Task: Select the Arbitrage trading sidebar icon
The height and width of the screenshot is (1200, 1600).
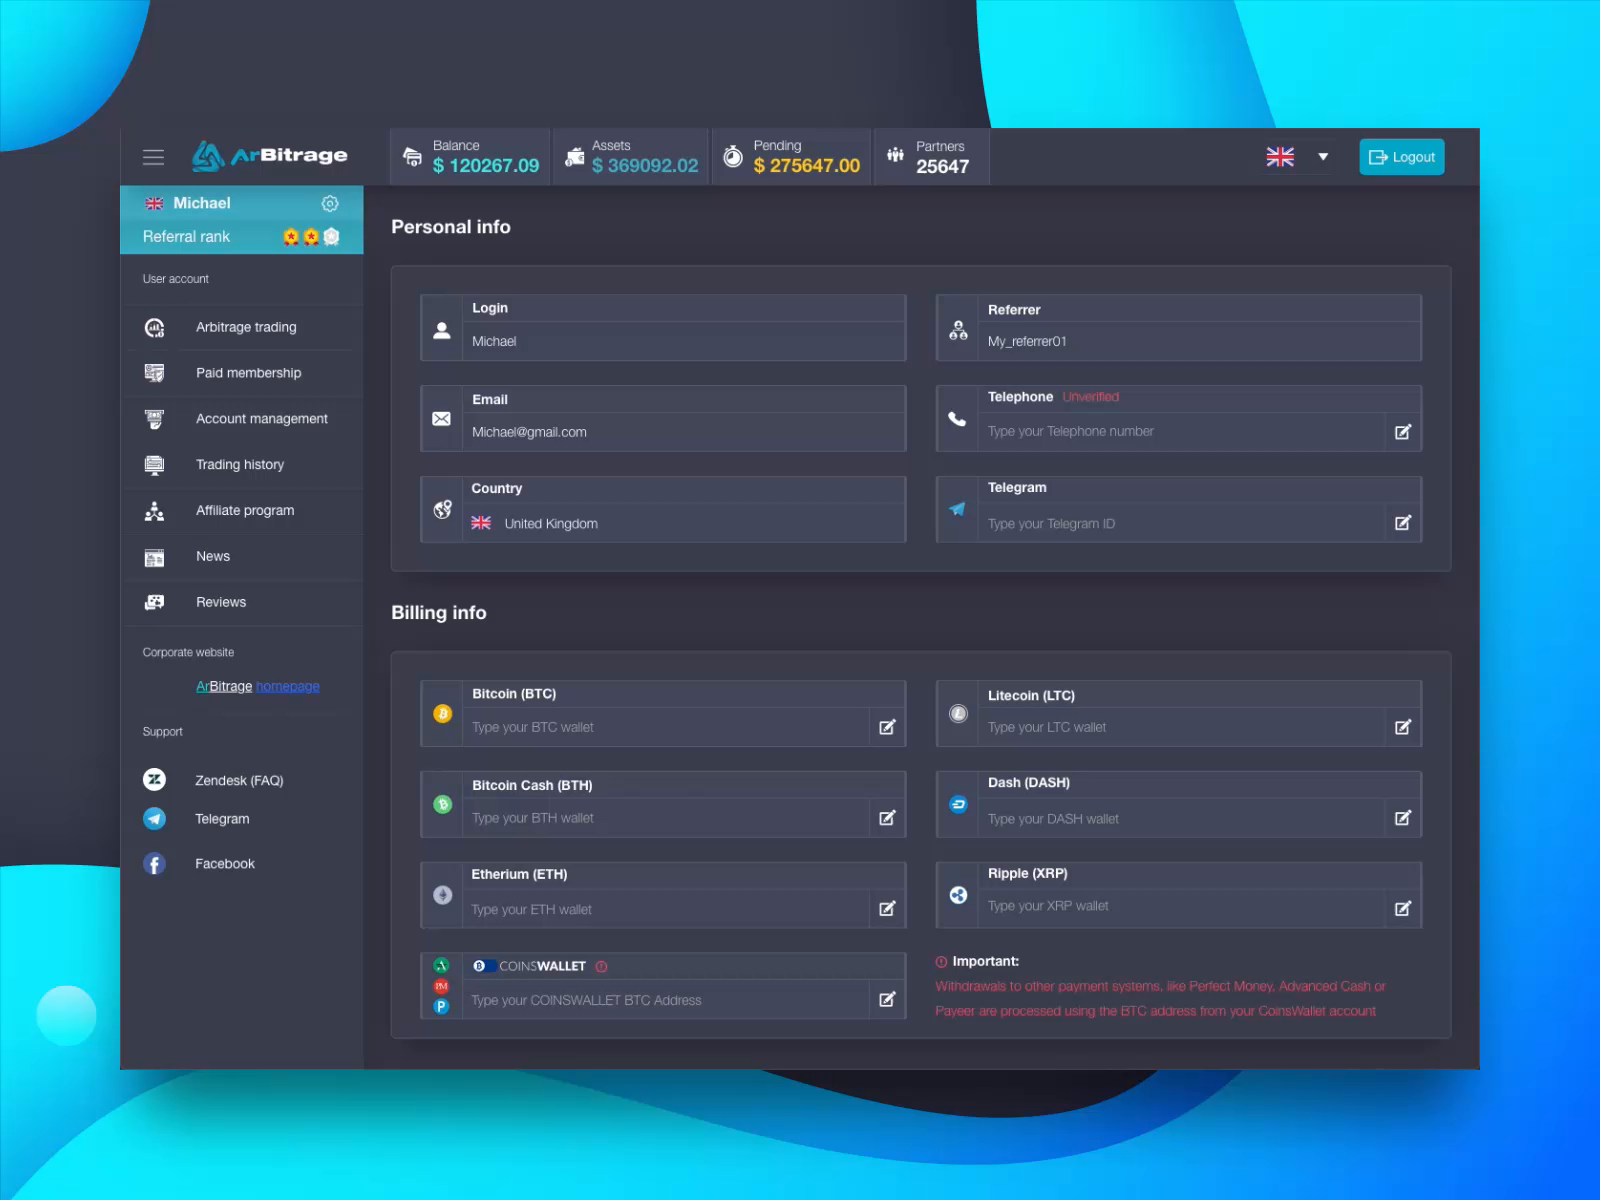Action: pos(154,327)
